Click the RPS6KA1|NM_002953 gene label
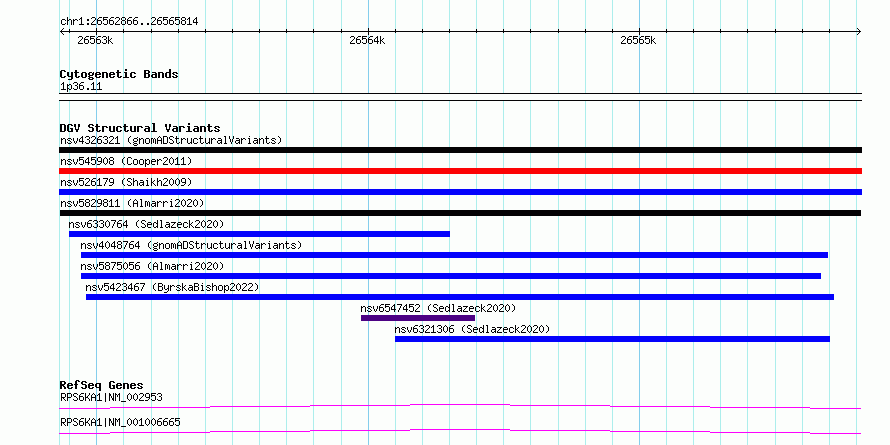The image size is (890, 445). pyautogui.click(x=111, y=397)
